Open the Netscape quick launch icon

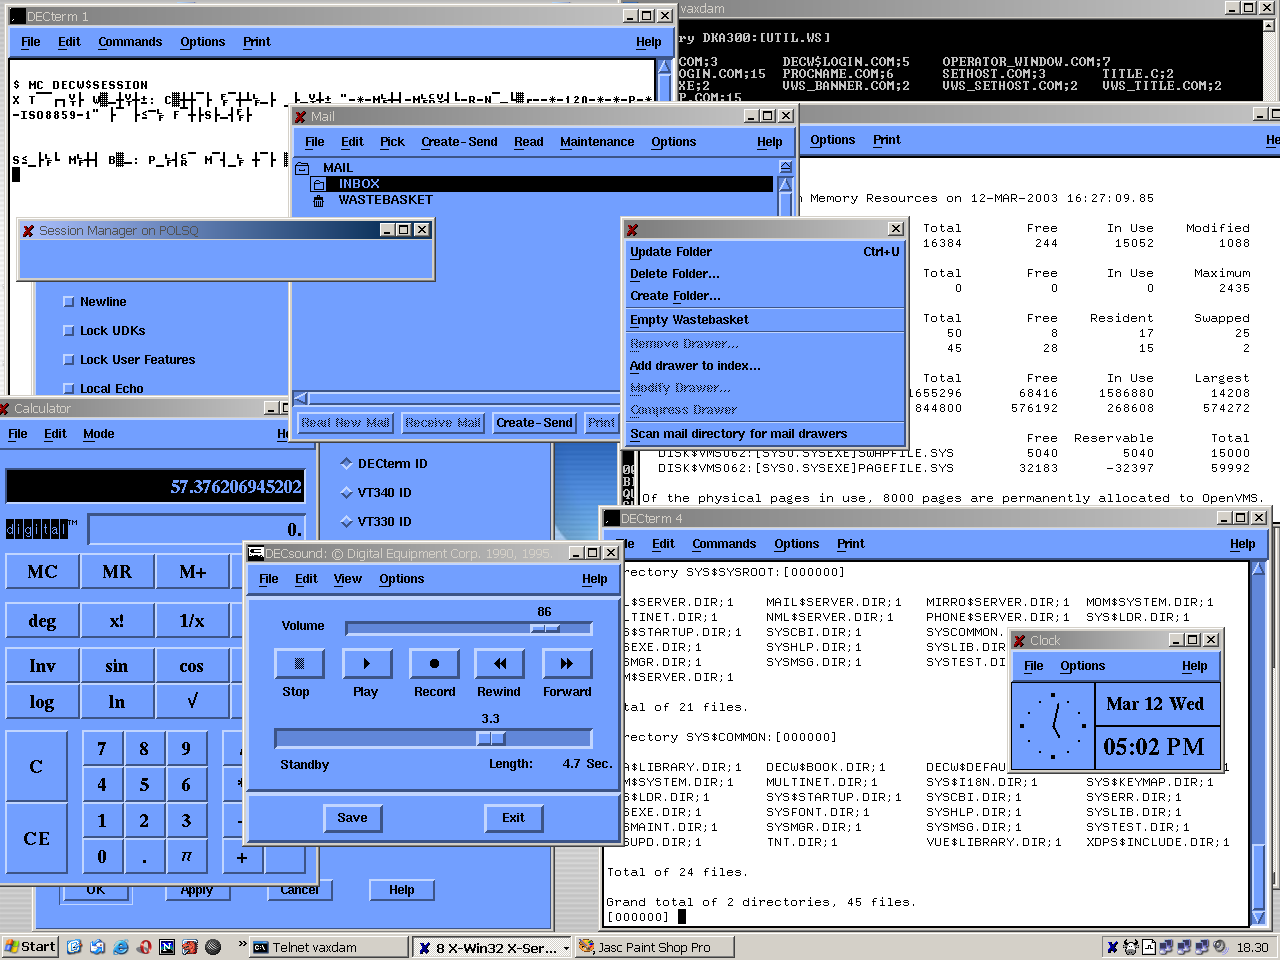click(167, 947)
